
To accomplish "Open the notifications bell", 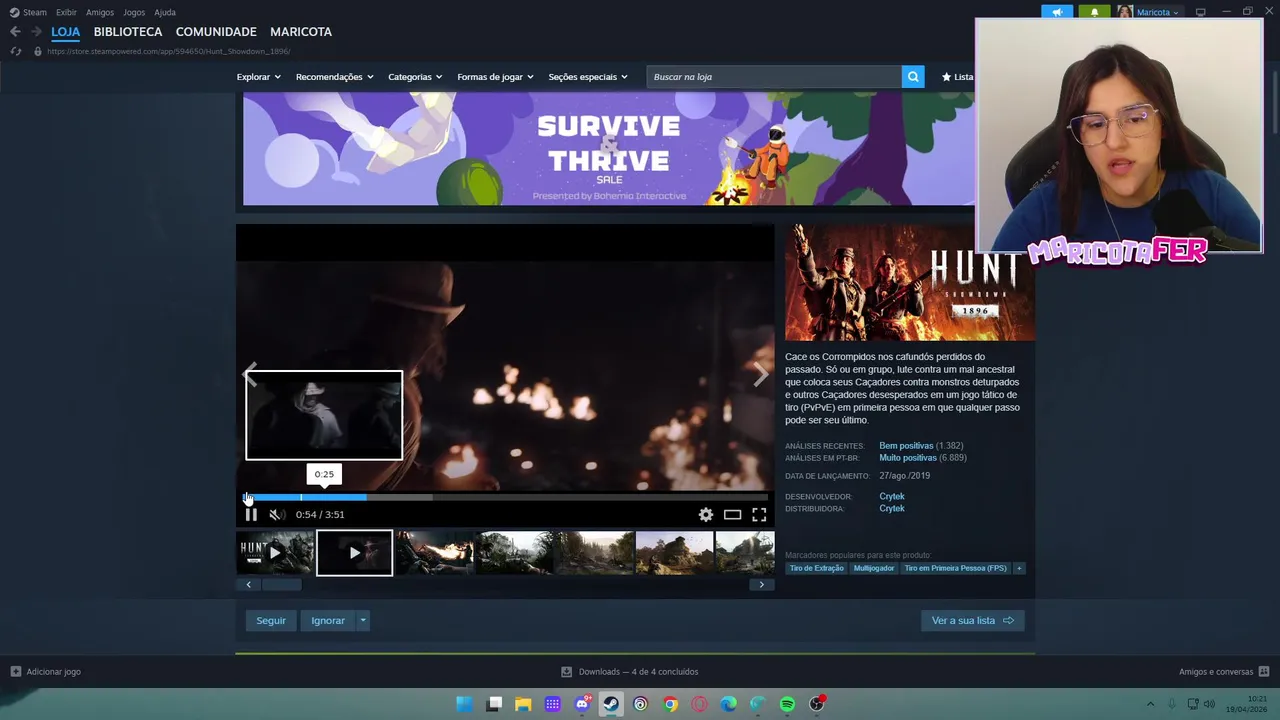I will pyautogui.click(x=1094, y=12).
